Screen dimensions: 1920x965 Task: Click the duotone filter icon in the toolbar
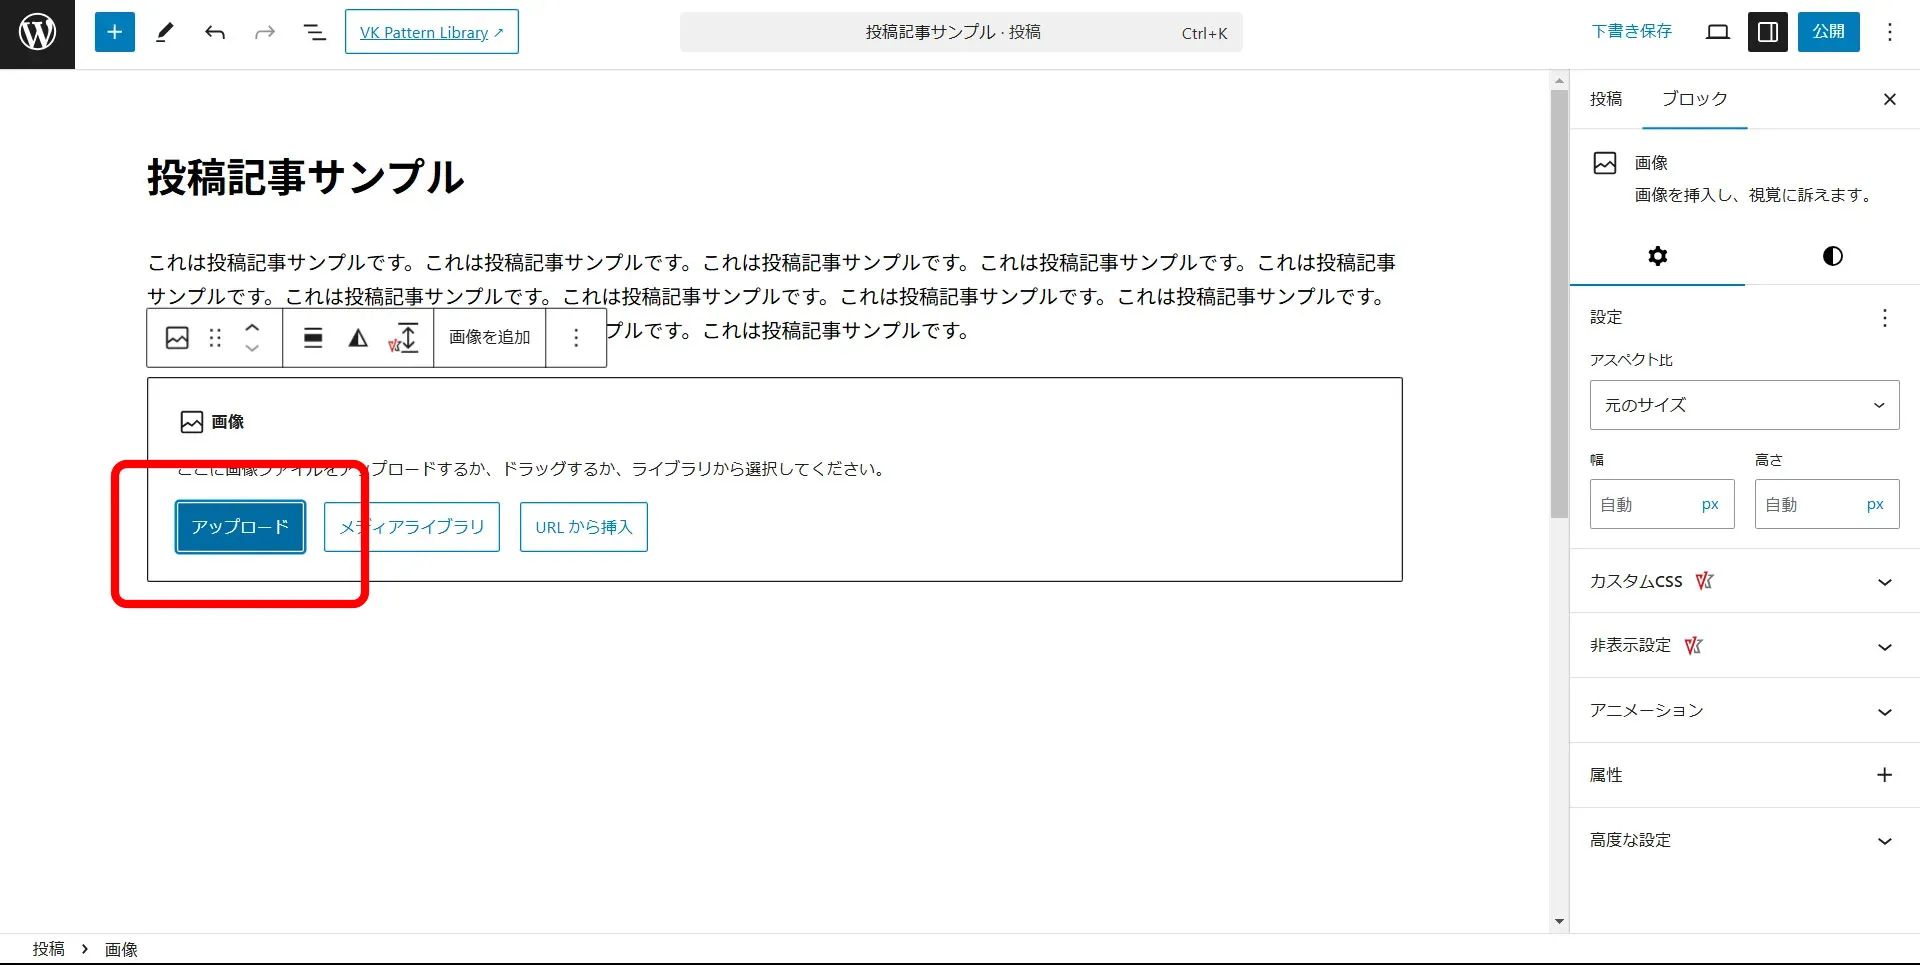click(357, 337)
